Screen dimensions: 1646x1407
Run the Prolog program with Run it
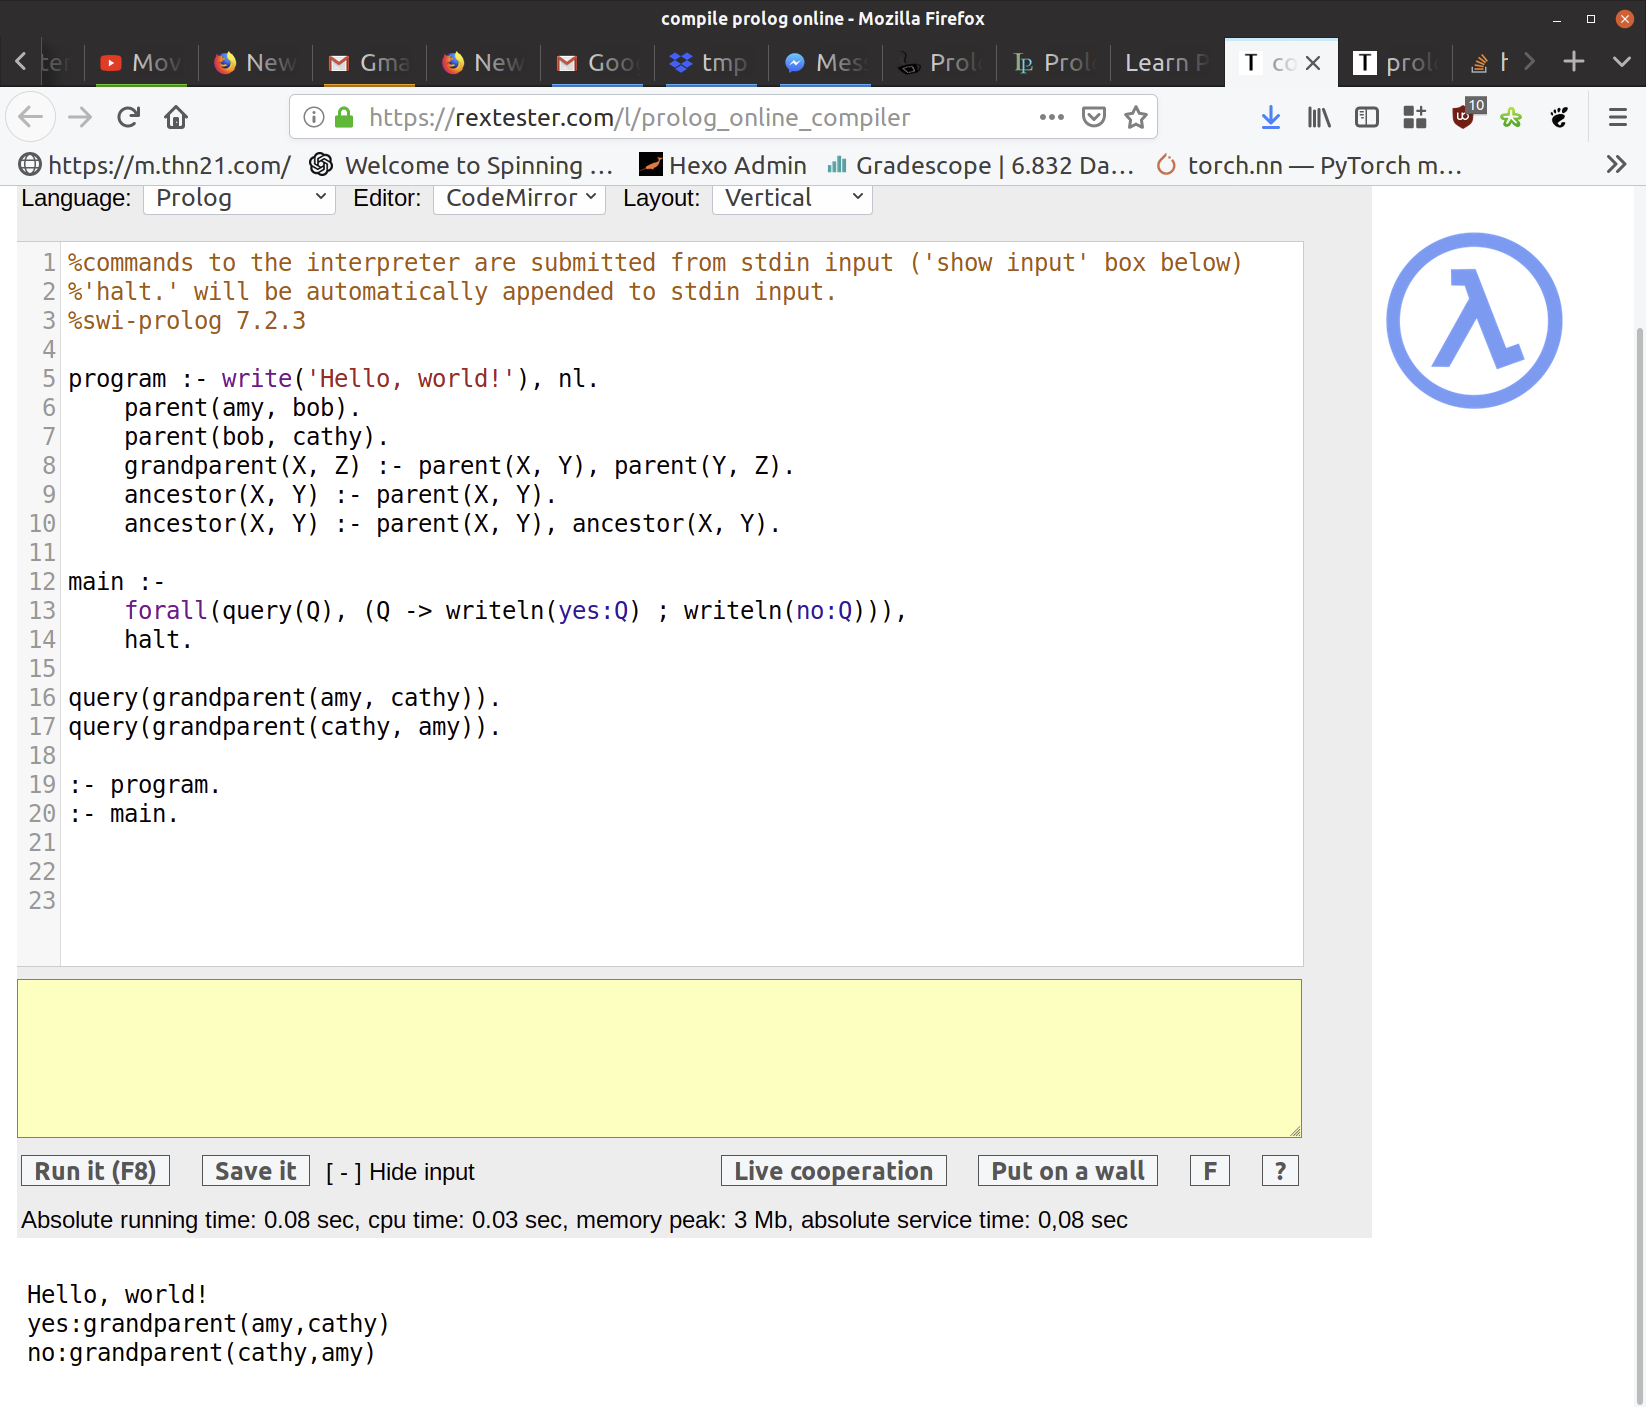pos(95,1170)
